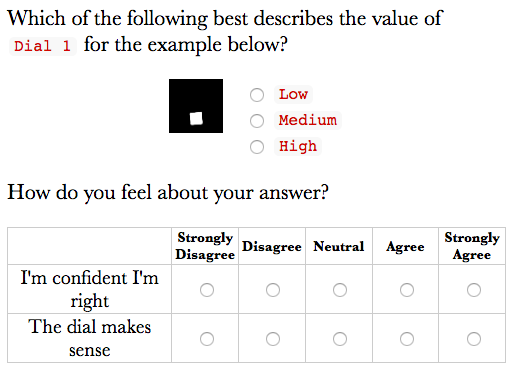
Task: Mark Agree for confident I'm right
Action: (407, 290)
